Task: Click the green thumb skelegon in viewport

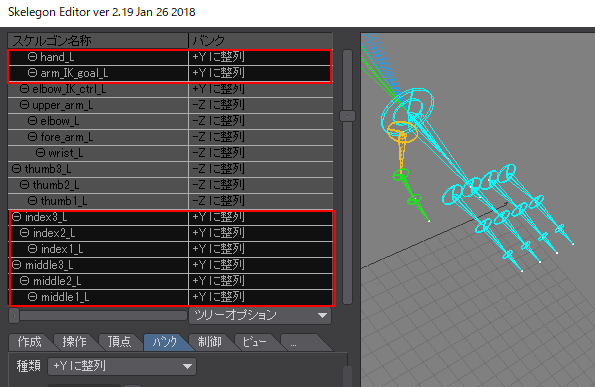Action: coord(411,194)
